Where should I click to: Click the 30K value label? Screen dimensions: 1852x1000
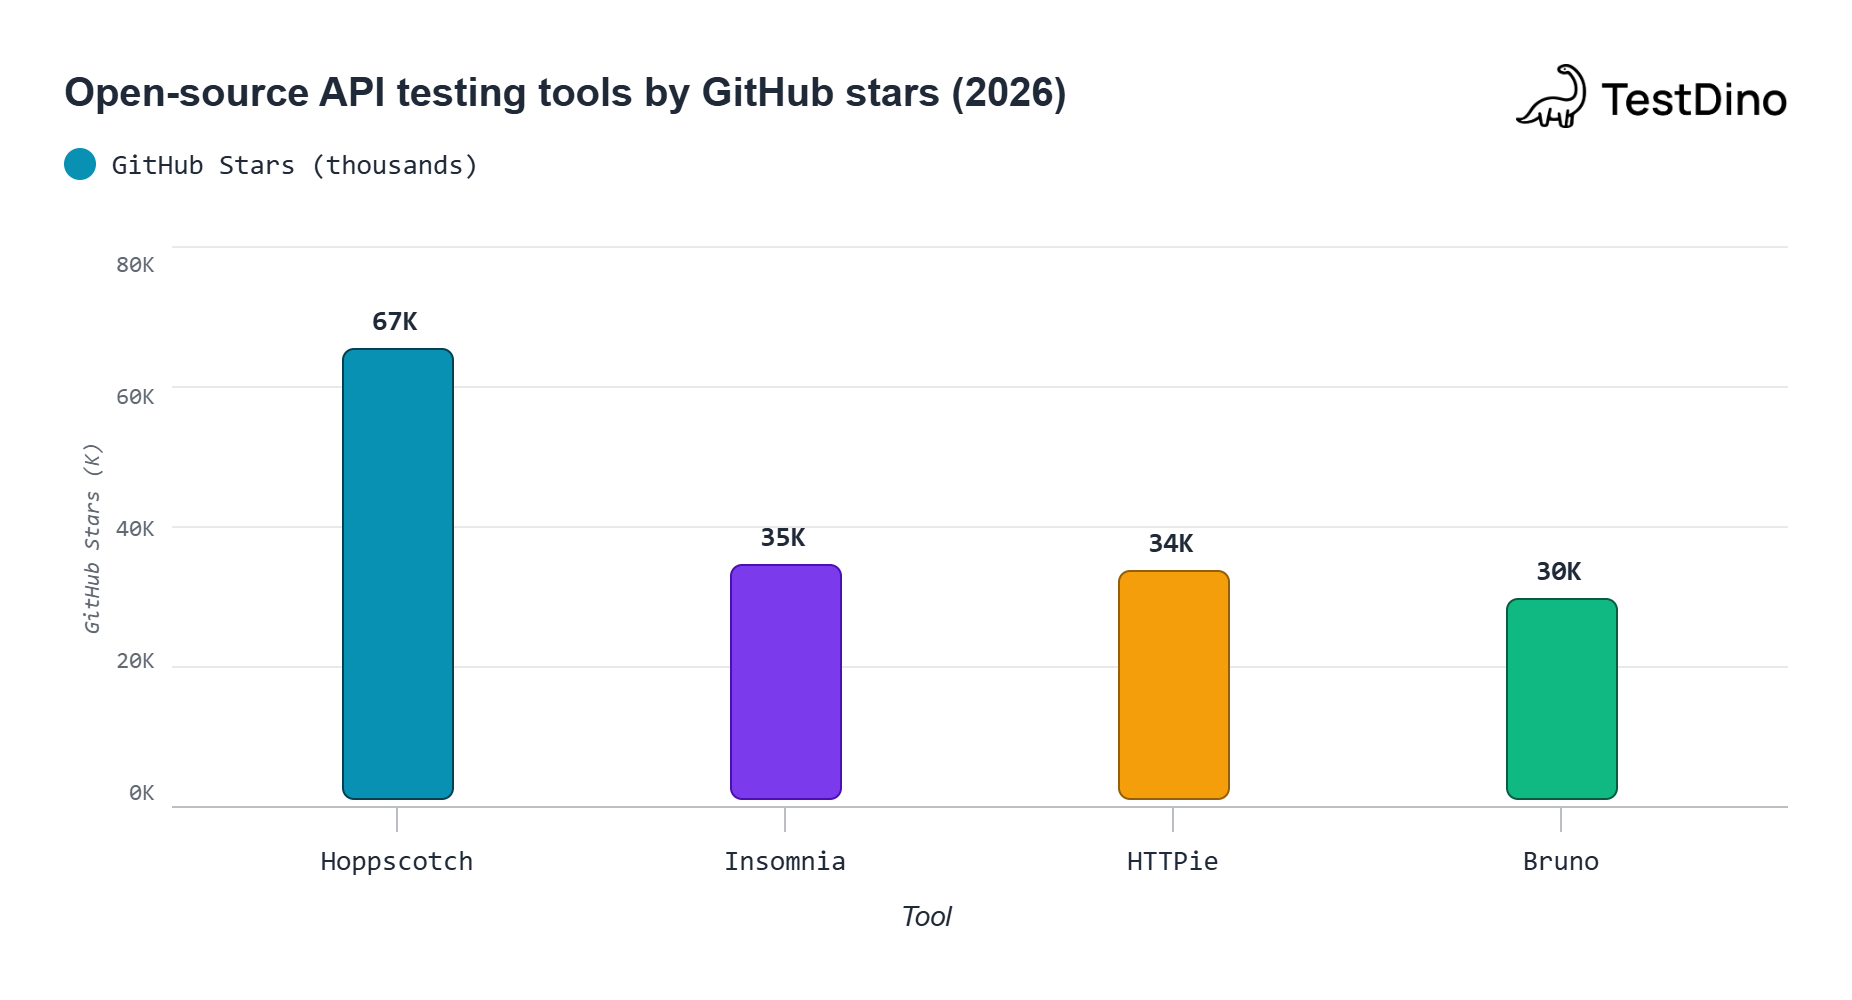1559,572
